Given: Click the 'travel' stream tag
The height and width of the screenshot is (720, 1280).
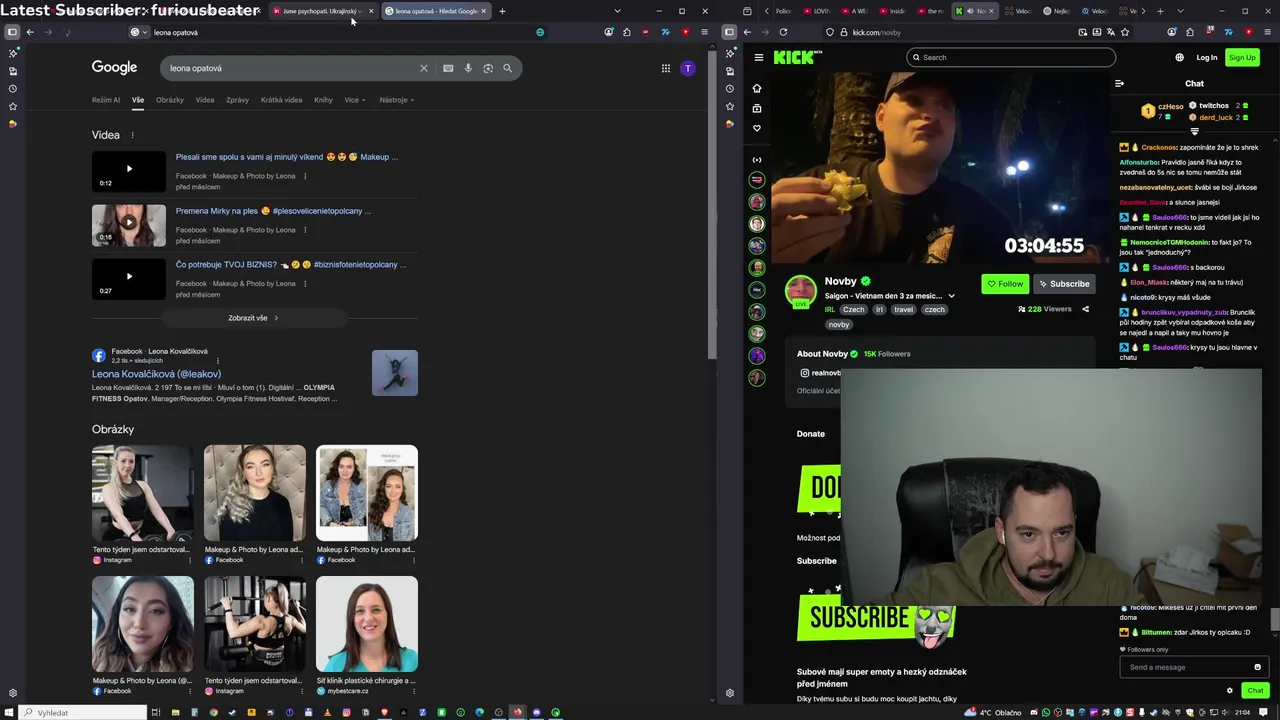Looking at the screenshot, I should pyautogui.click(x=904, y=310).
